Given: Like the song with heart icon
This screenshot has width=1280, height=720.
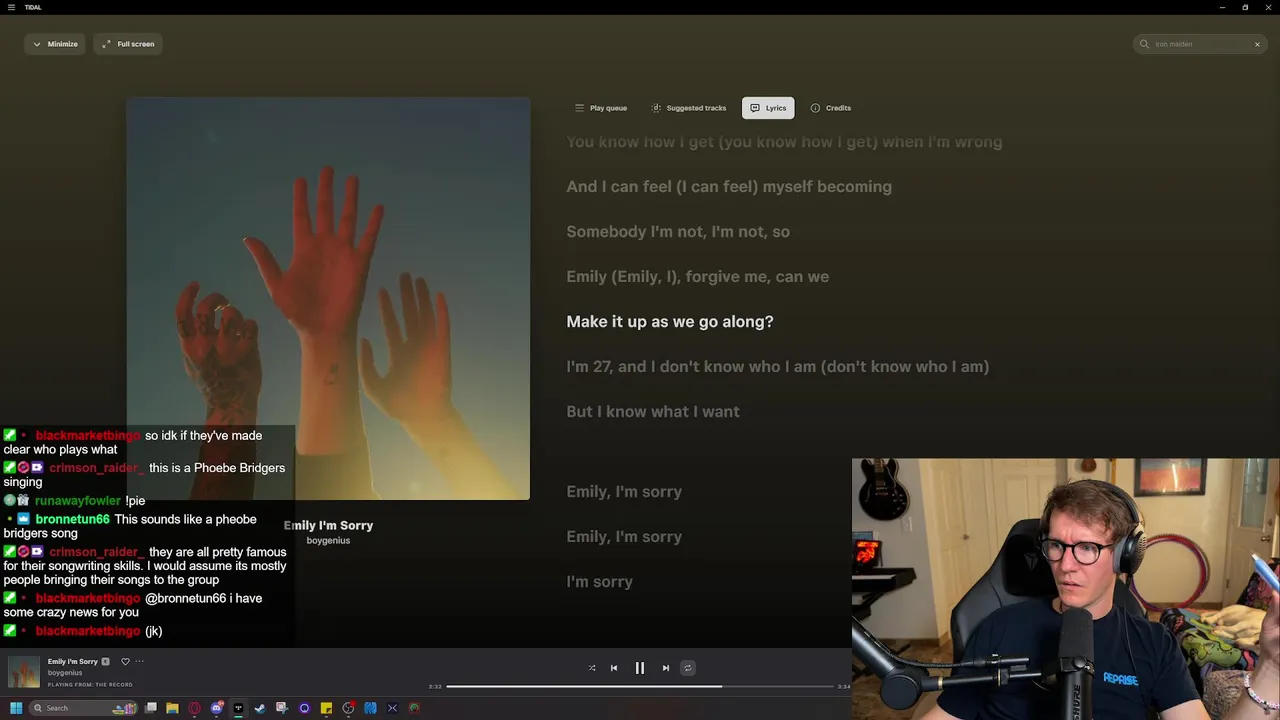Looking at the screenshot, I should click(125, 661).
